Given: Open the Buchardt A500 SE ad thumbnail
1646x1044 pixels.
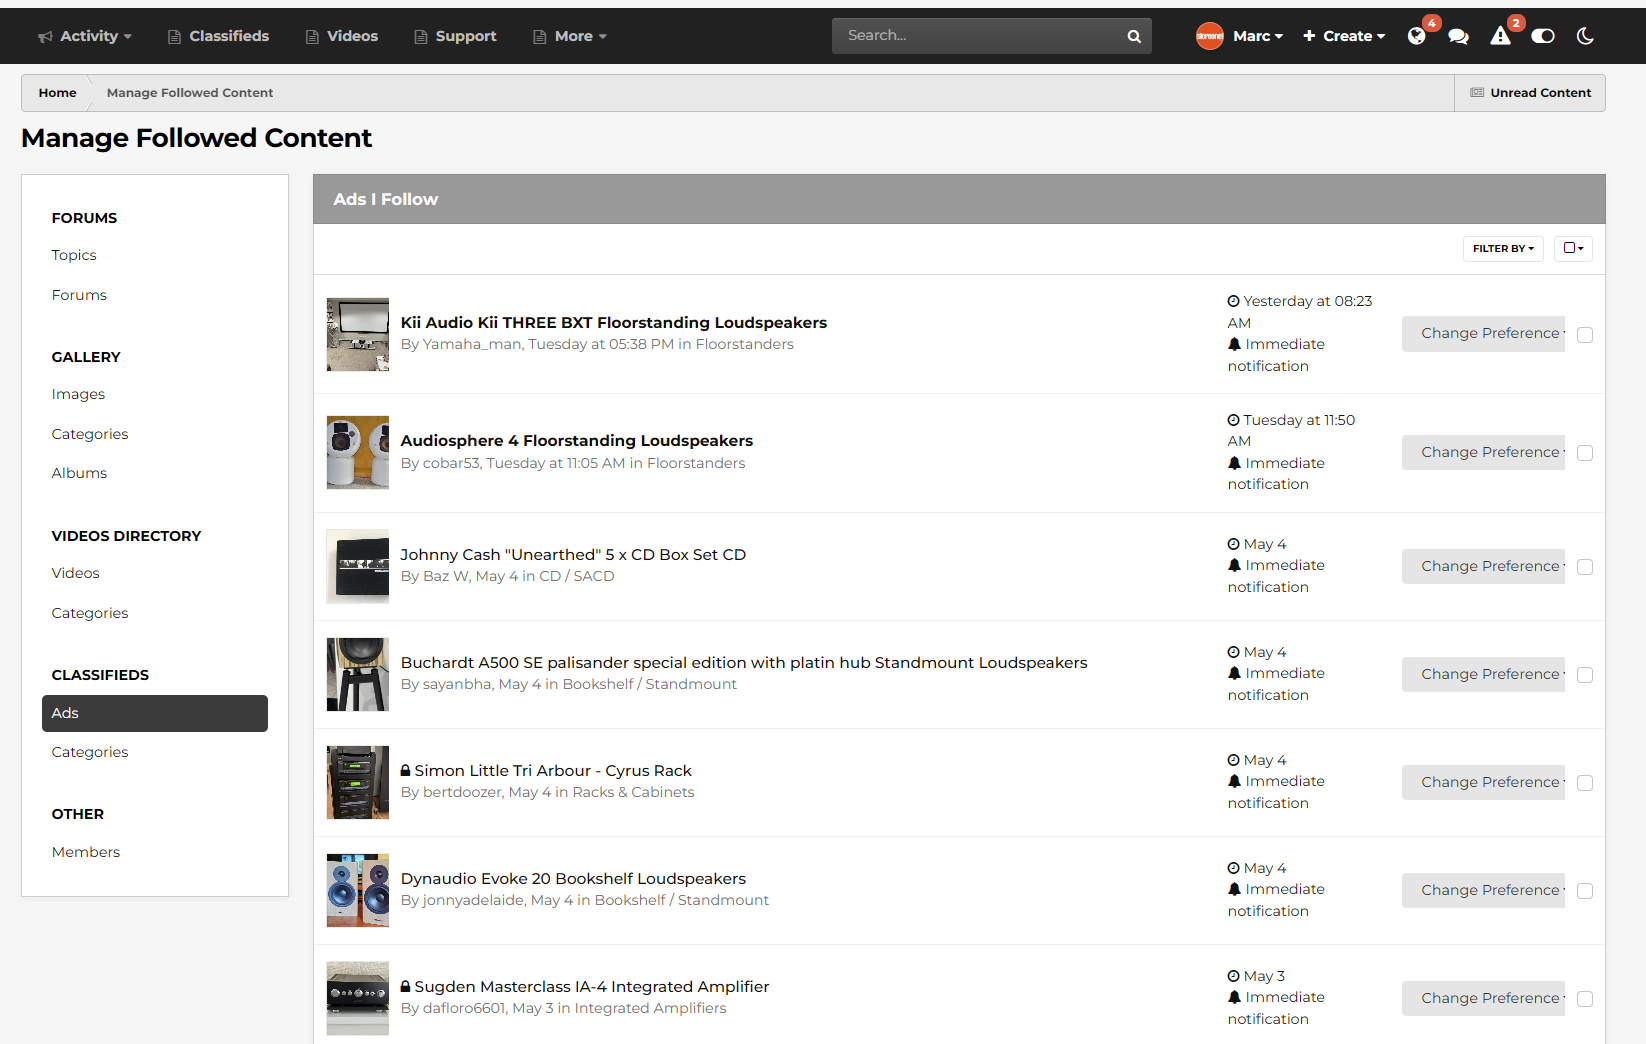Looking at the screenshot, I should [x=357, y=675].
